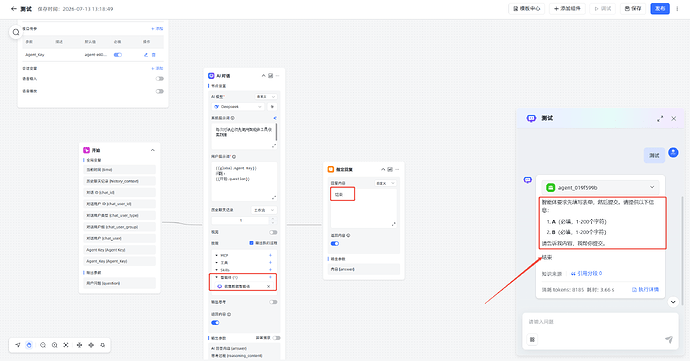Open 执行详情 link in the chat reply
Screen dimensions: 690x361
point(646,289)
